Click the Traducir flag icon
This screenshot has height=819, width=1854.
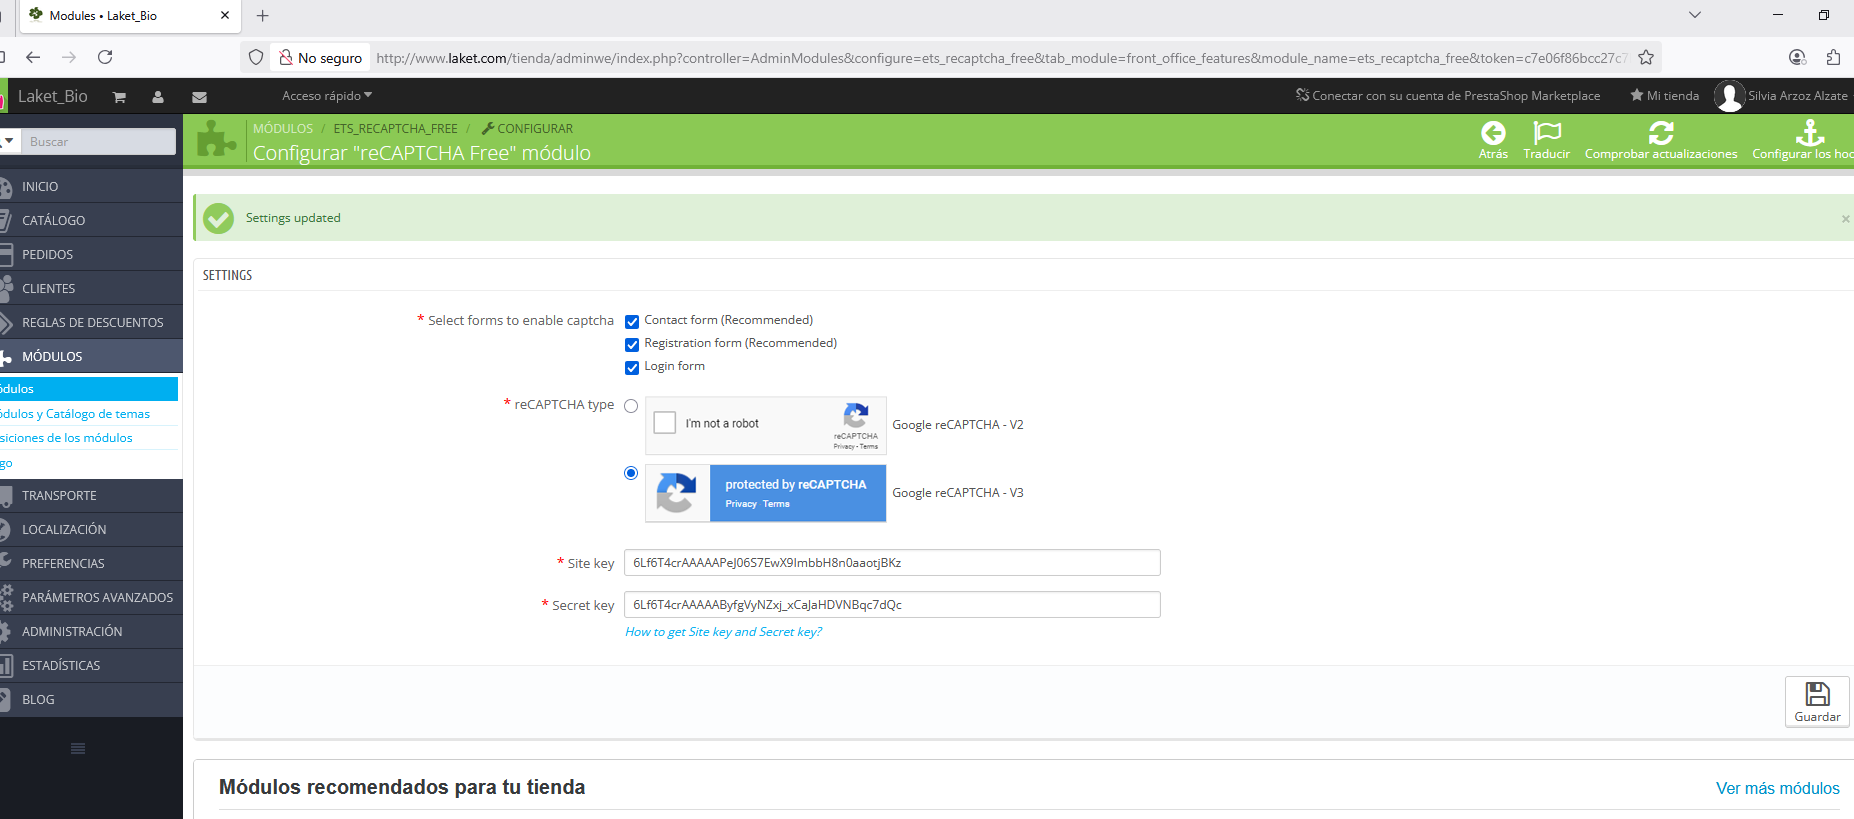1547,133
